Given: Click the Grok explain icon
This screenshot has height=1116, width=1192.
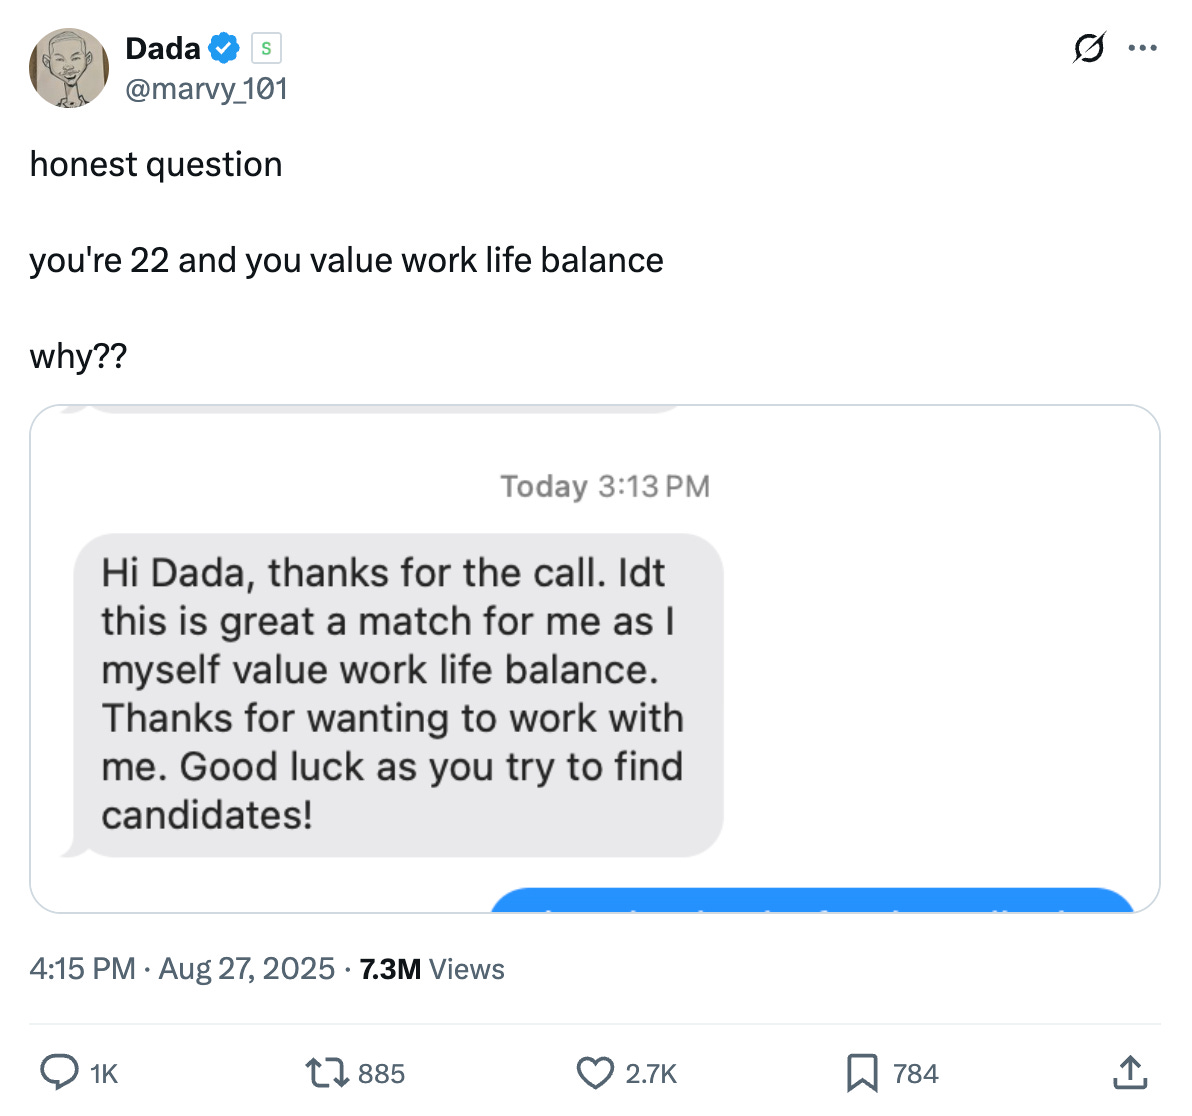Looking at the screenshot, I should tap(1089, 47).
